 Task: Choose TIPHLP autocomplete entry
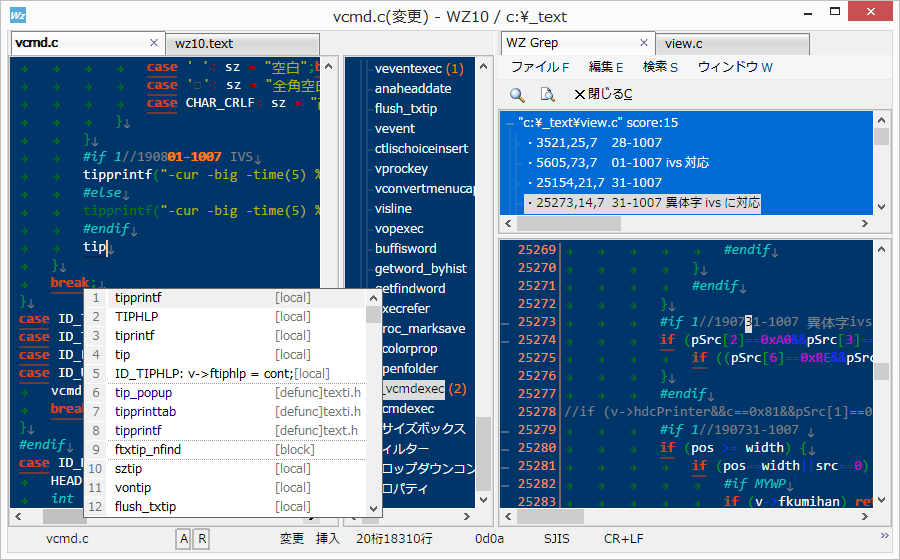pyautogui.click(x=225, y=317)
